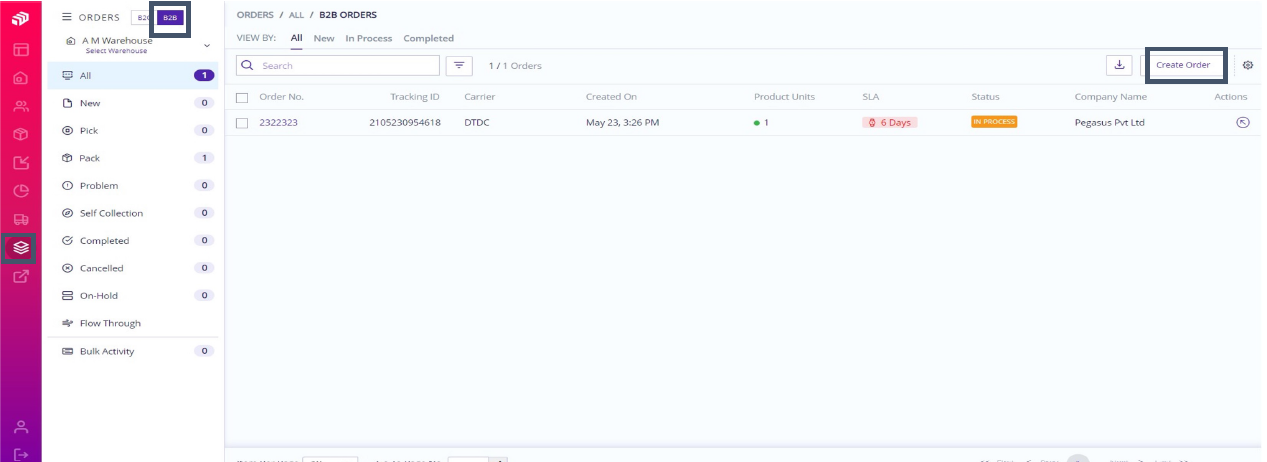Select the Pick orders sidebar item
The width and height of the screenshot is (1267, 462).
(137, 131)
